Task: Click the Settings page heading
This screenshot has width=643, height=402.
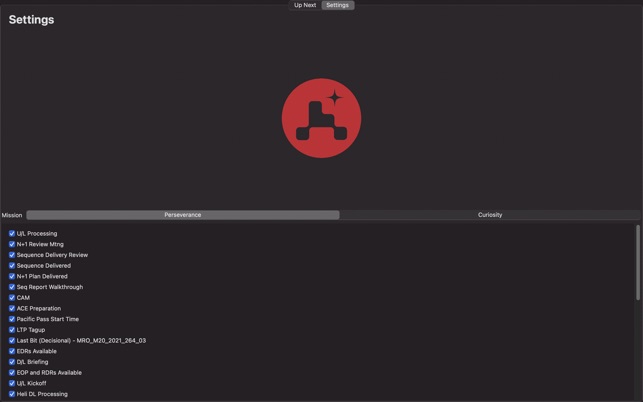Action: pyautogui.click(x=31, y=20)
